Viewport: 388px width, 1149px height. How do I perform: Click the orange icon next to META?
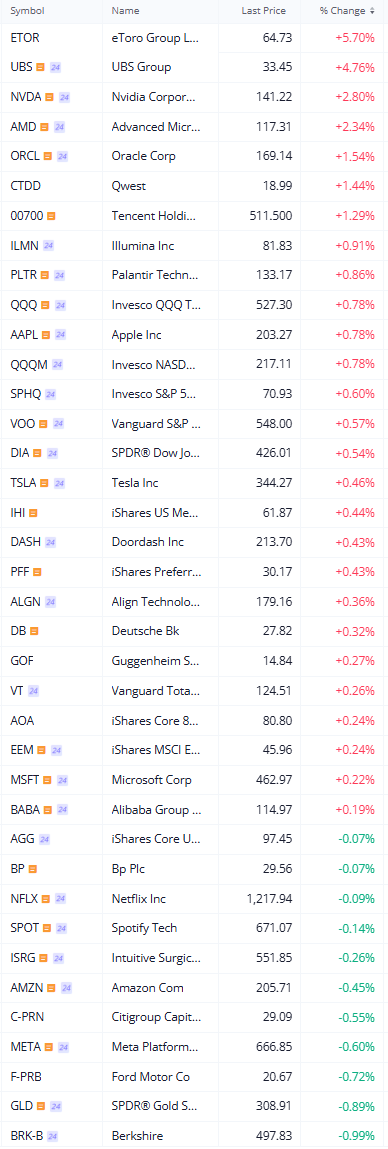48,1046
